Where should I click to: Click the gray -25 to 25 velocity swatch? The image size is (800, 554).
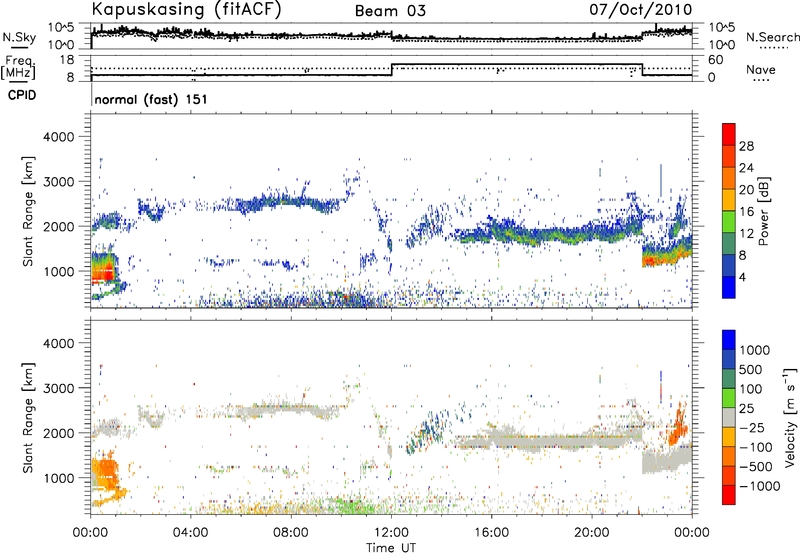729,418
